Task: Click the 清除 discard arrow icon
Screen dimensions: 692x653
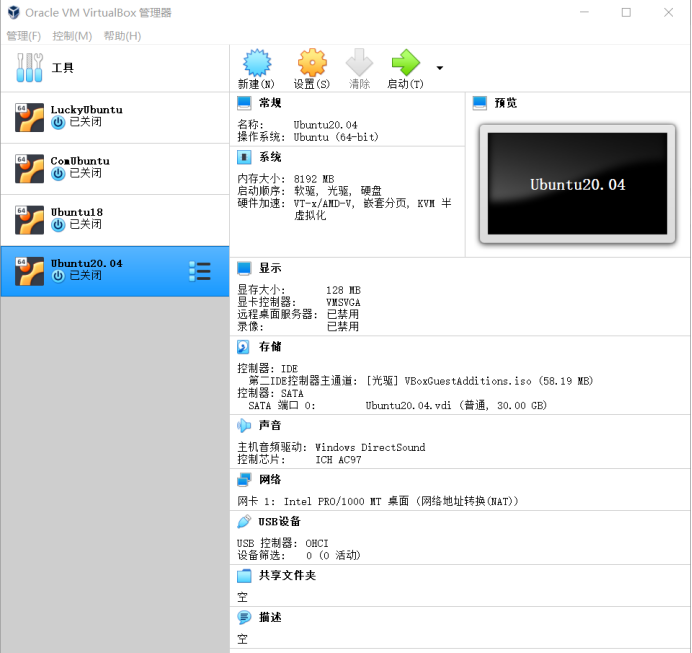Action: click(x=359, y=63)
